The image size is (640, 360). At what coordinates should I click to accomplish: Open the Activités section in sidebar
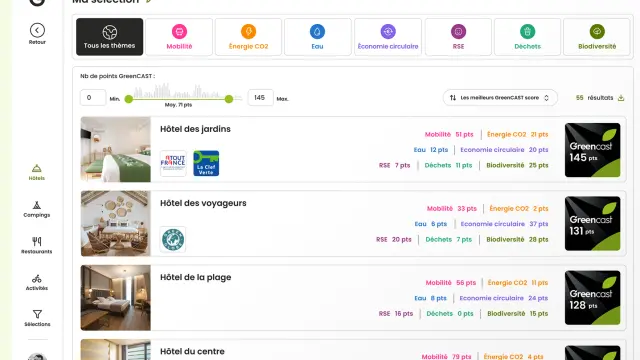point(37,282)
